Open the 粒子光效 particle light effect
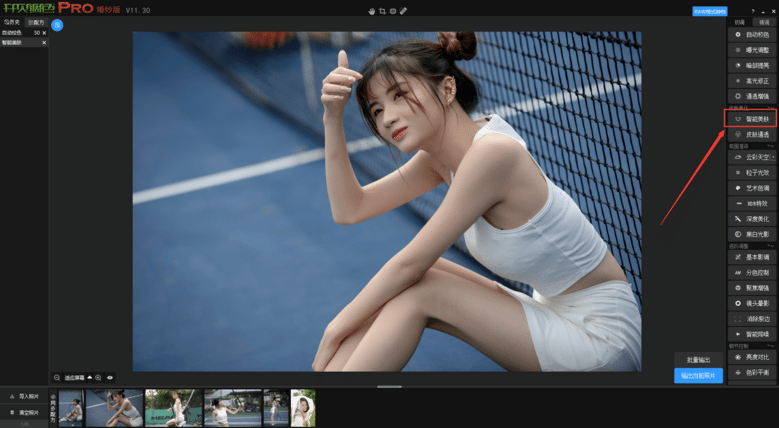The height and width of the screenshot is (428, 779). pos(750,172)
